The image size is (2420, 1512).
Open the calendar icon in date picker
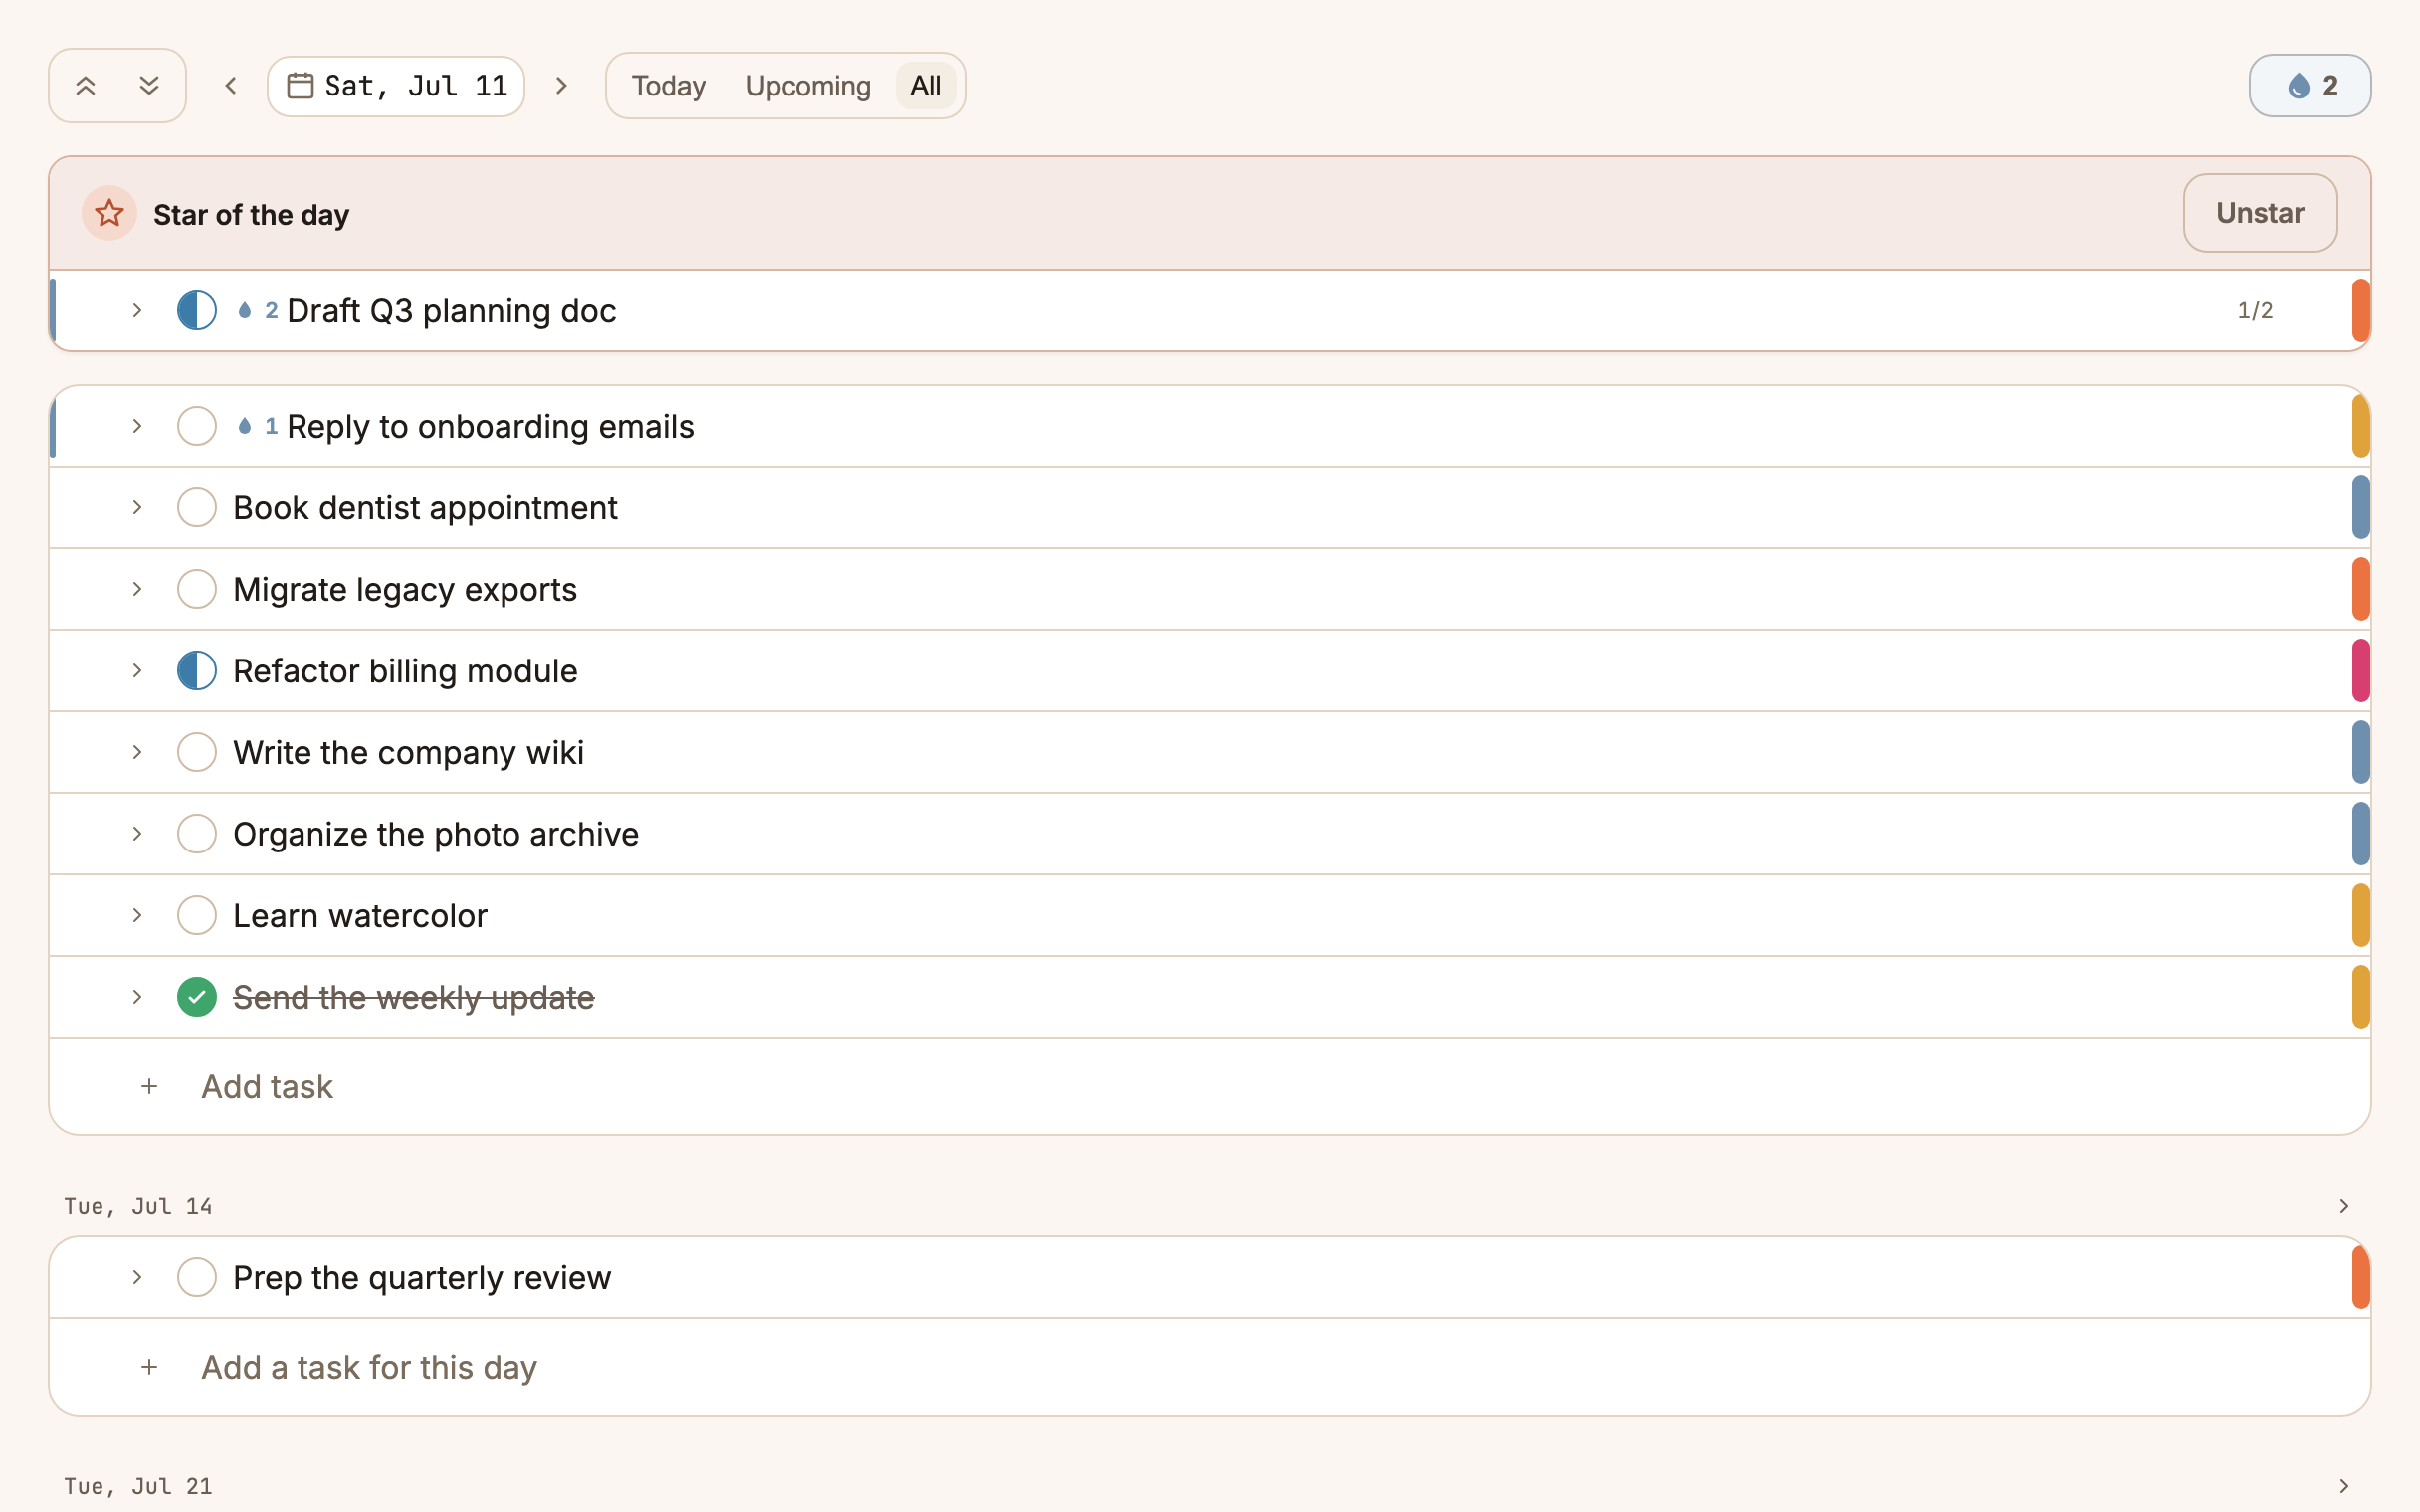pyautogui.click(x=300, y=86)
